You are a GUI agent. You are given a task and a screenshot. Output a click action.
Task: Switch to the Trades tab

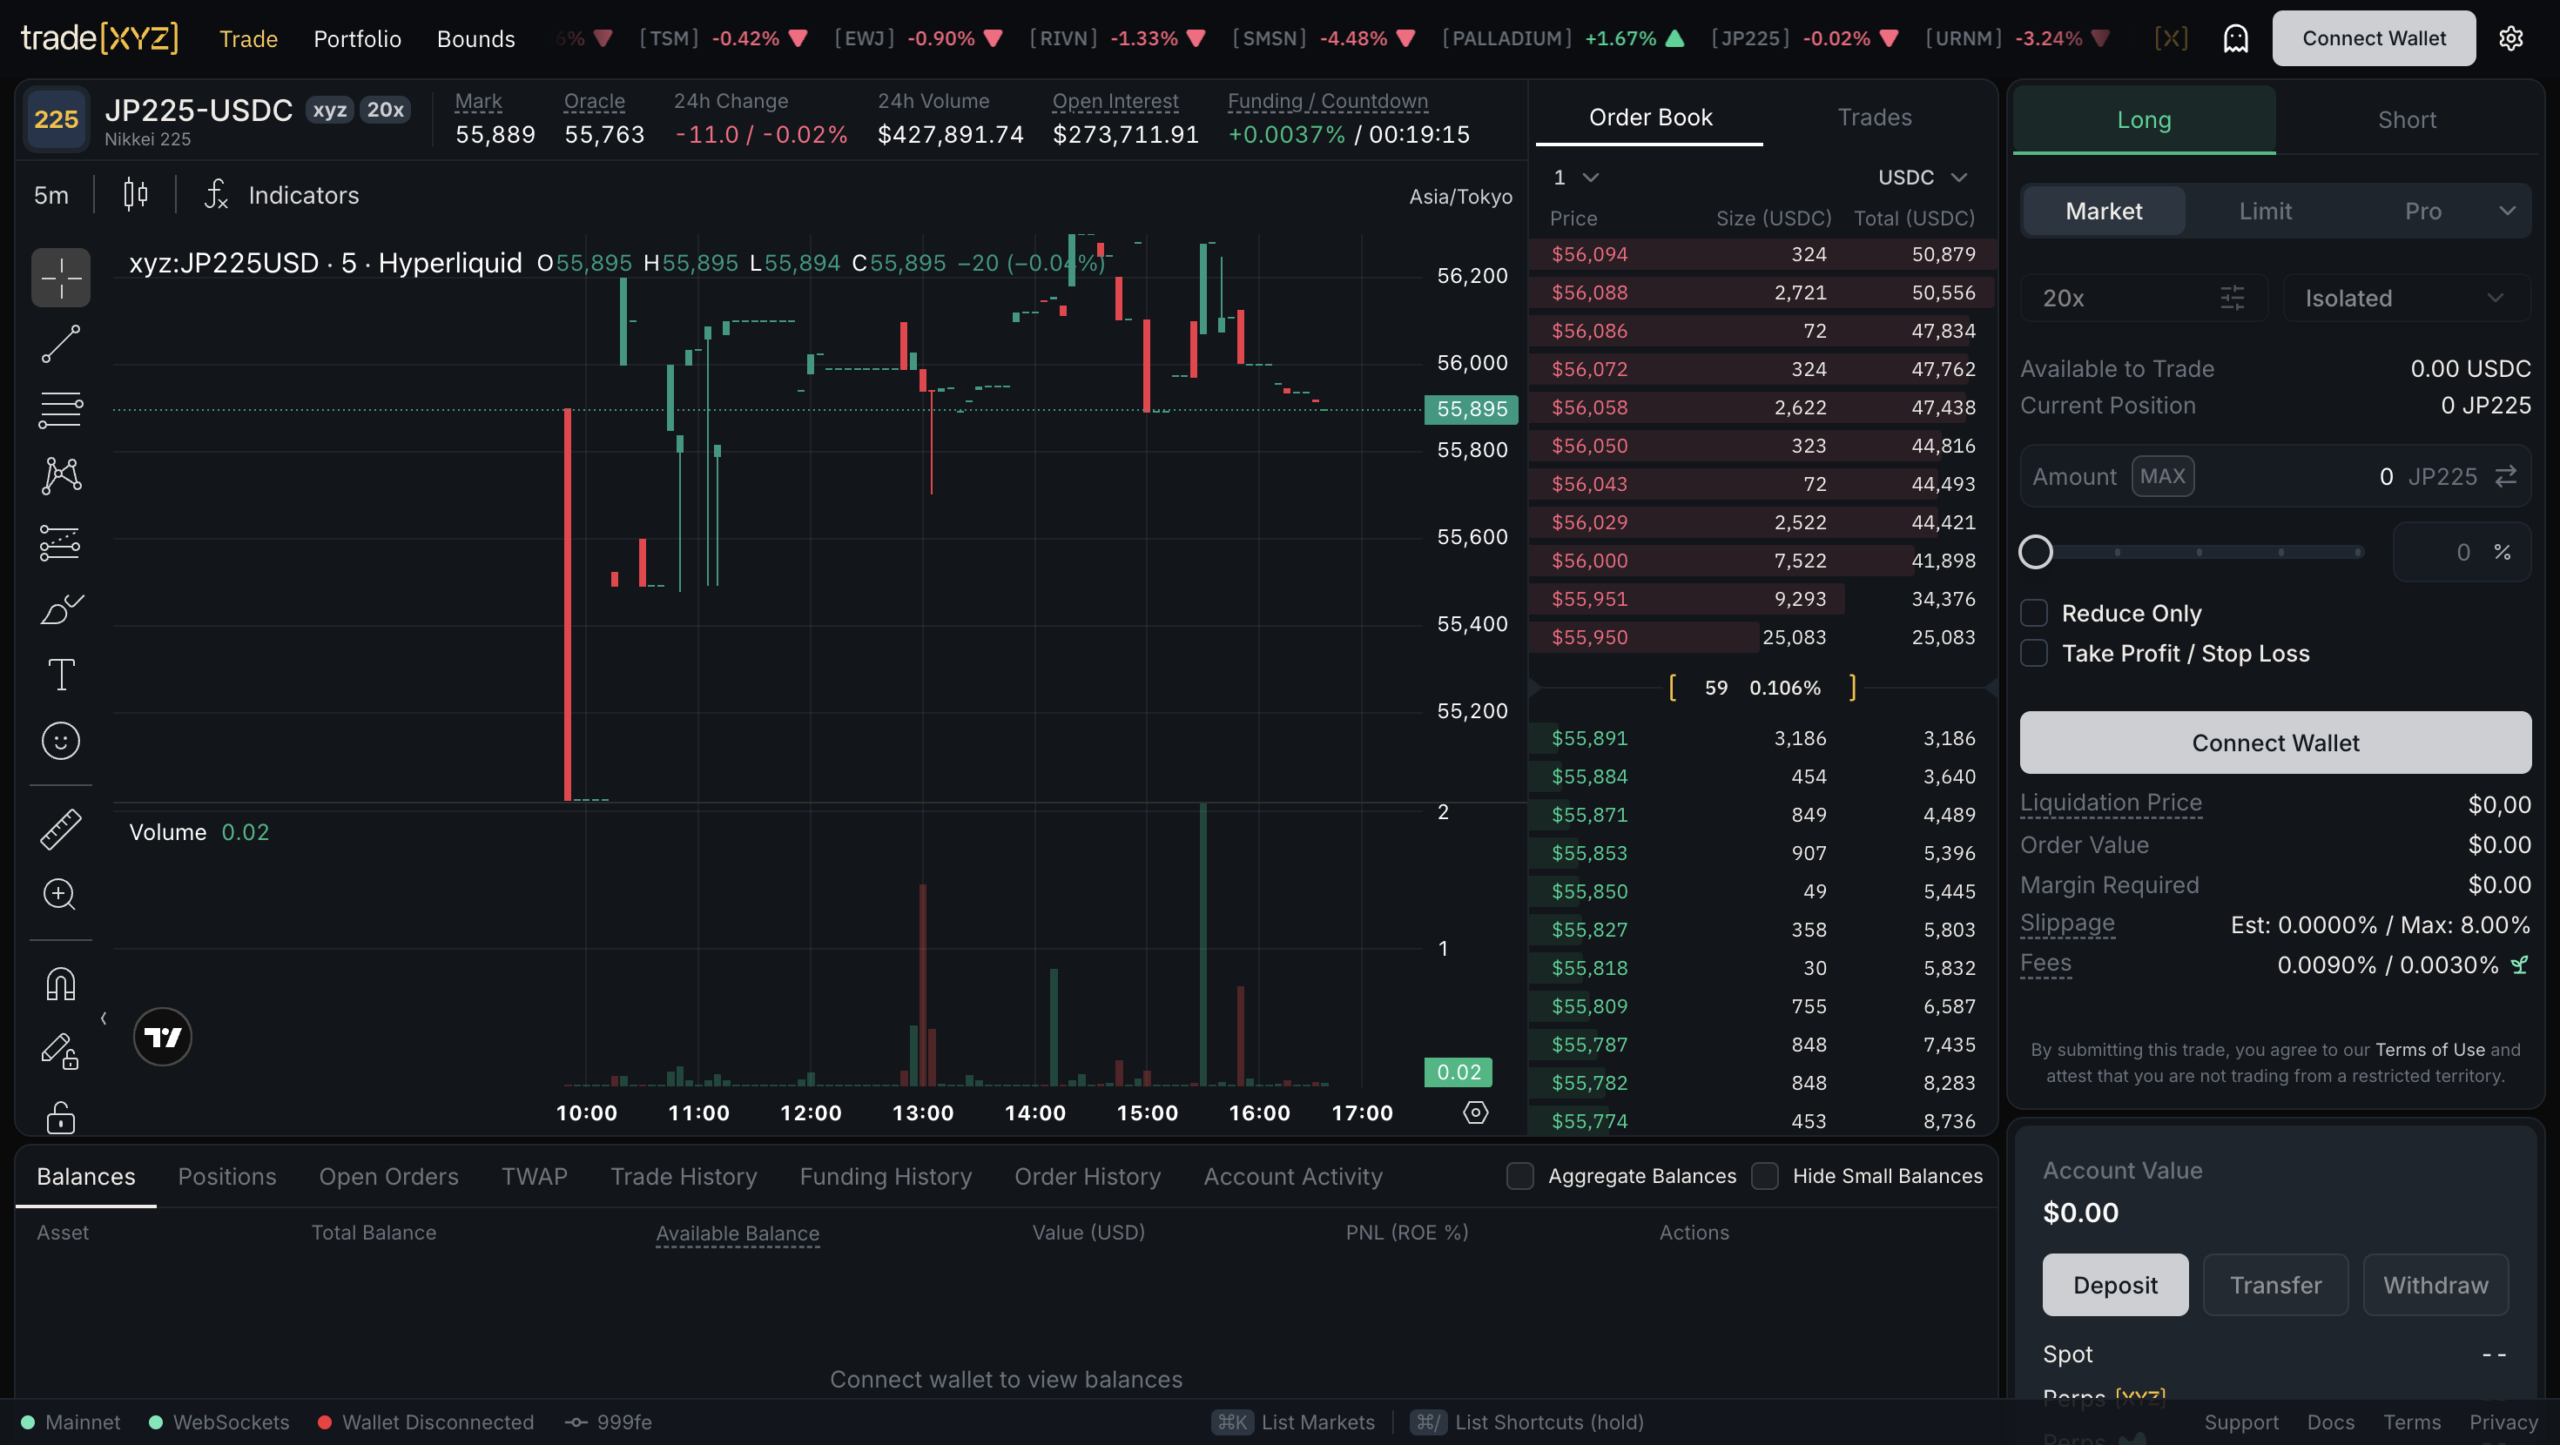point(1874,117)
